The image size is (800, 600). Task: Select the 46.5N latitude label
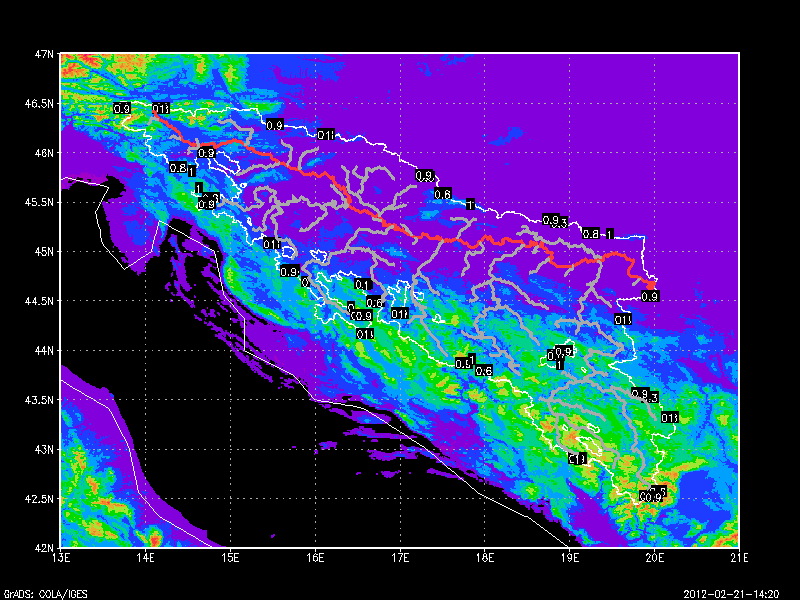tap(39, 103)
